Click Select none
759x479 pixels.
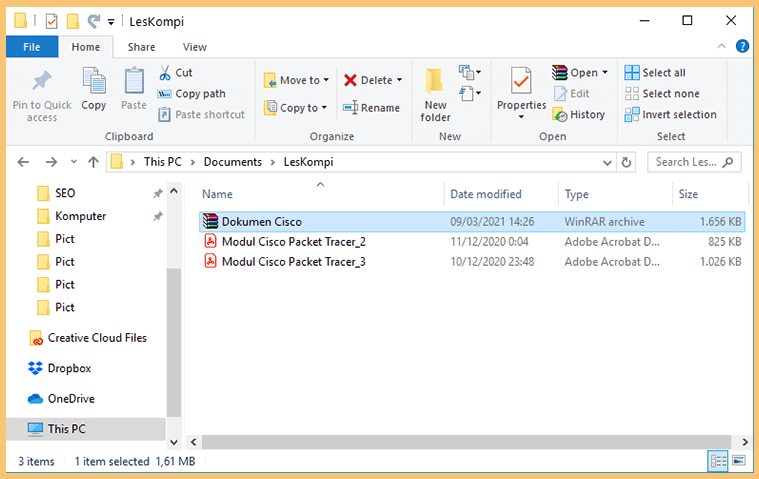tap(662, 93)
